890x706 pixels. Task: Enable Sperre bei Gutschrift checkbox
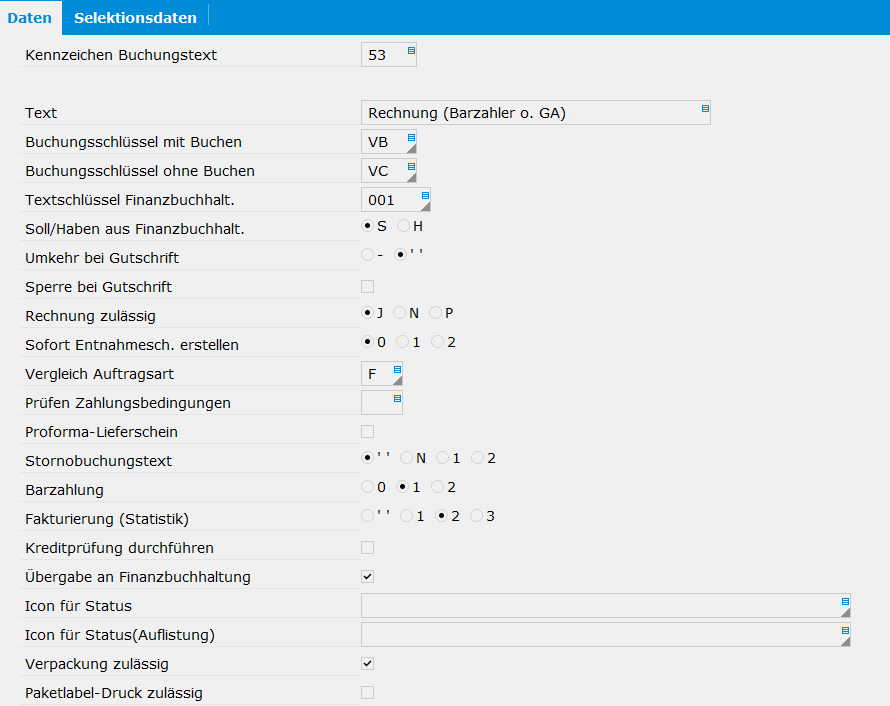[x=368, y=287]
